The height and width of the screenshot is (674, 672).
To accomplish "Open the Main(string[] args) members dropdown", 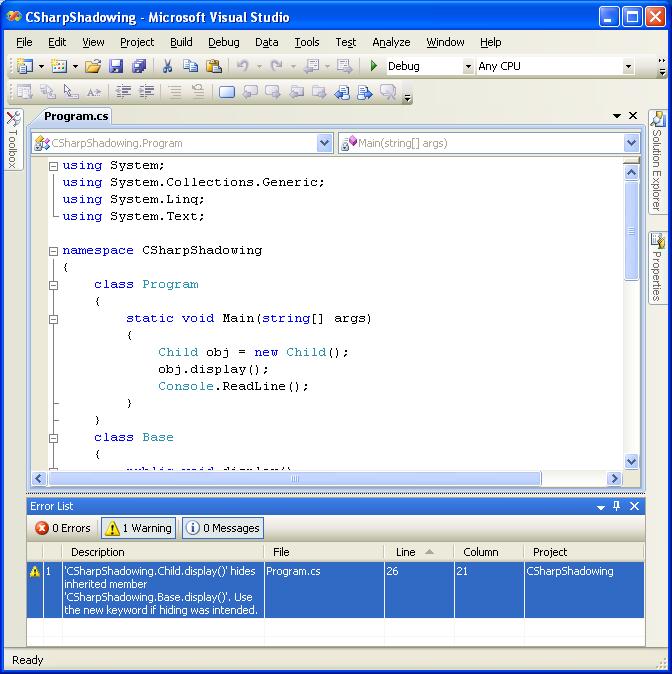I will coord(631,143).
